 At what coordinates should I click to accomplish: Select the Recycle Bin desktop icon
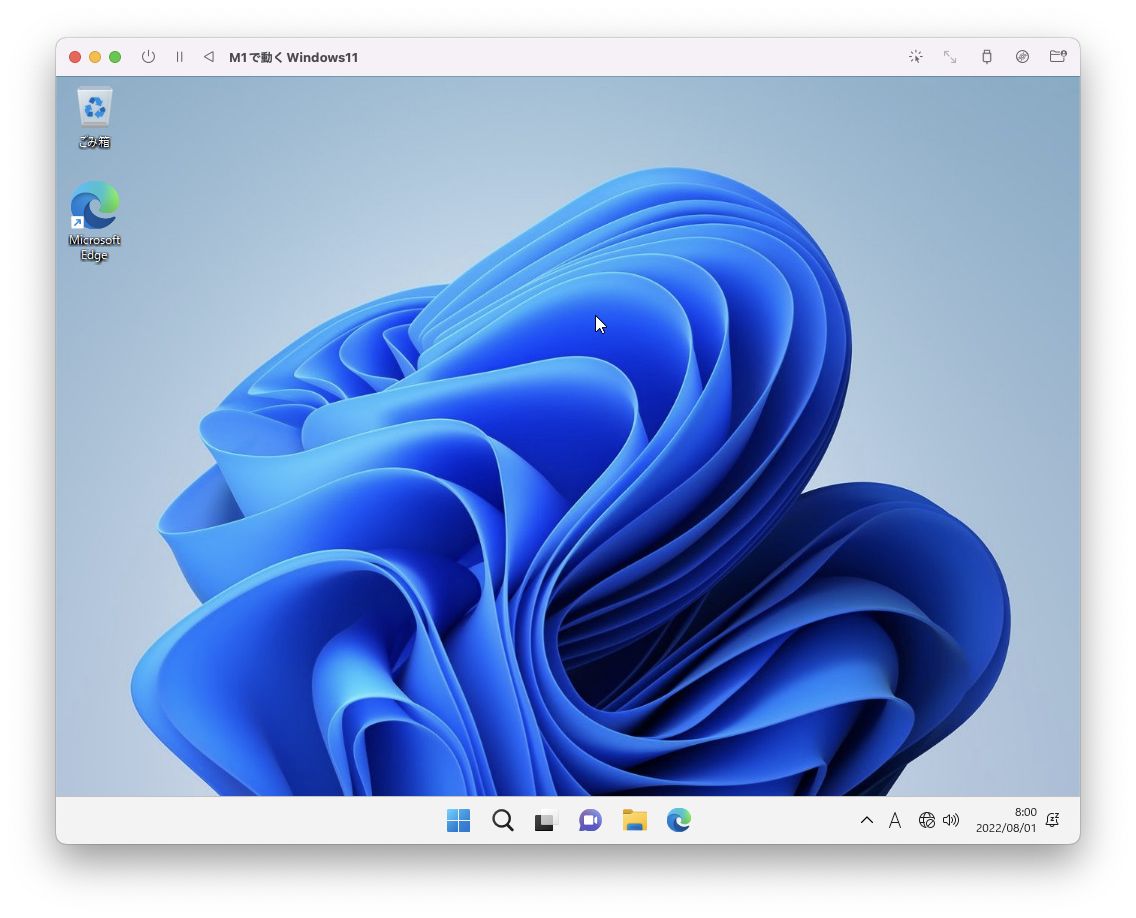(95, 118)
